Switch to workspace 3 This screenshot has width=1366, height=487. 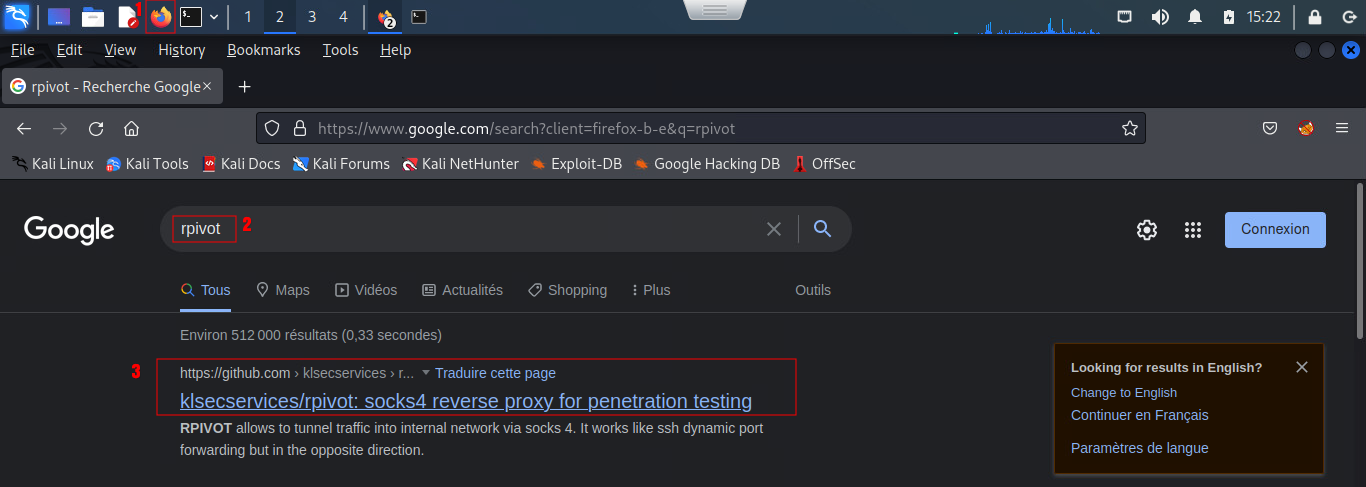coord(311,17)
